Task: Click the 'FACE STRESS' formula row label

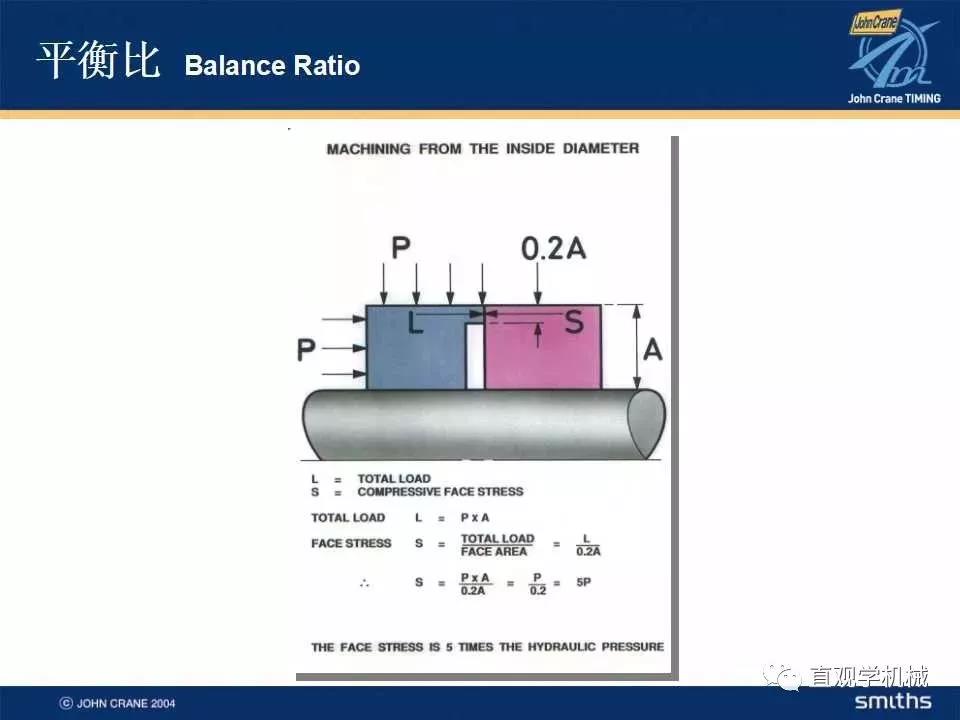Action: coord(351,544)
